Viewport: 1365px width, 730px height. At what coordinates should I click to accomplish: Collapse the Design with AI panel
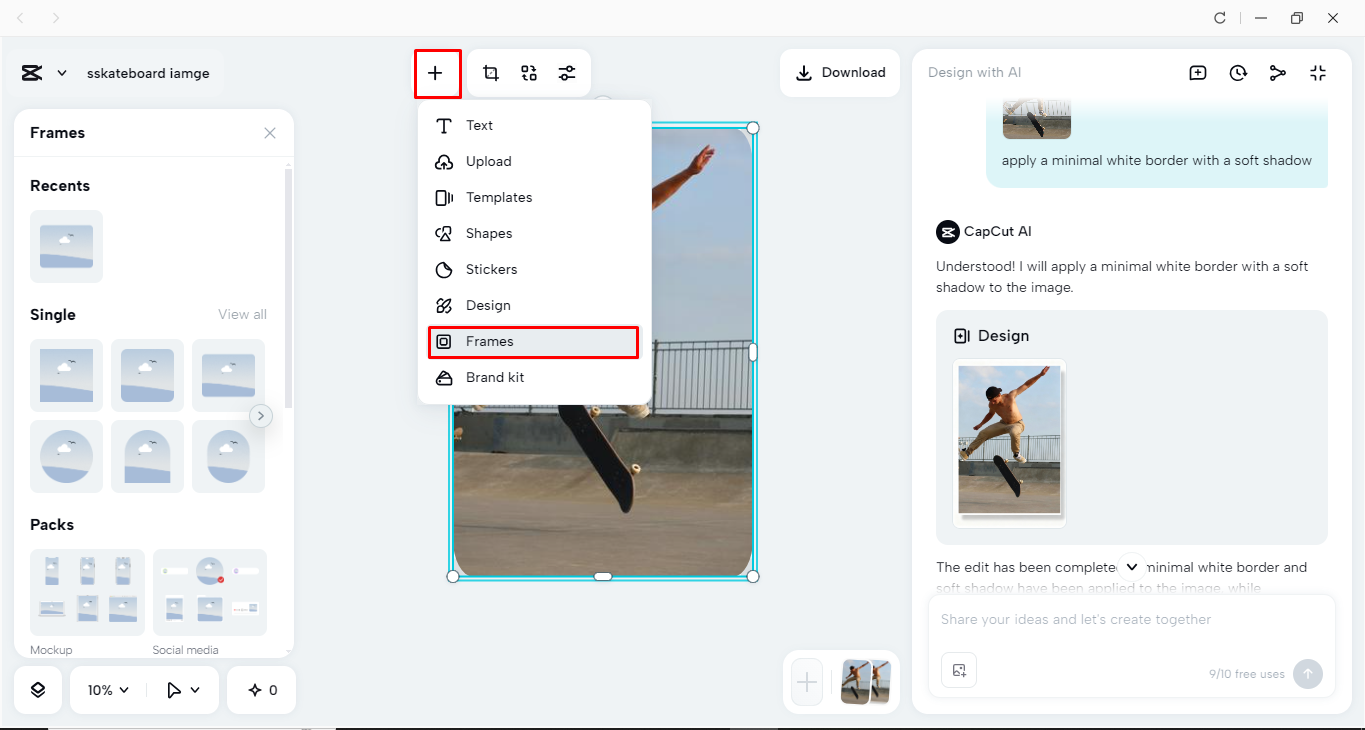[x=1318, y=73]
